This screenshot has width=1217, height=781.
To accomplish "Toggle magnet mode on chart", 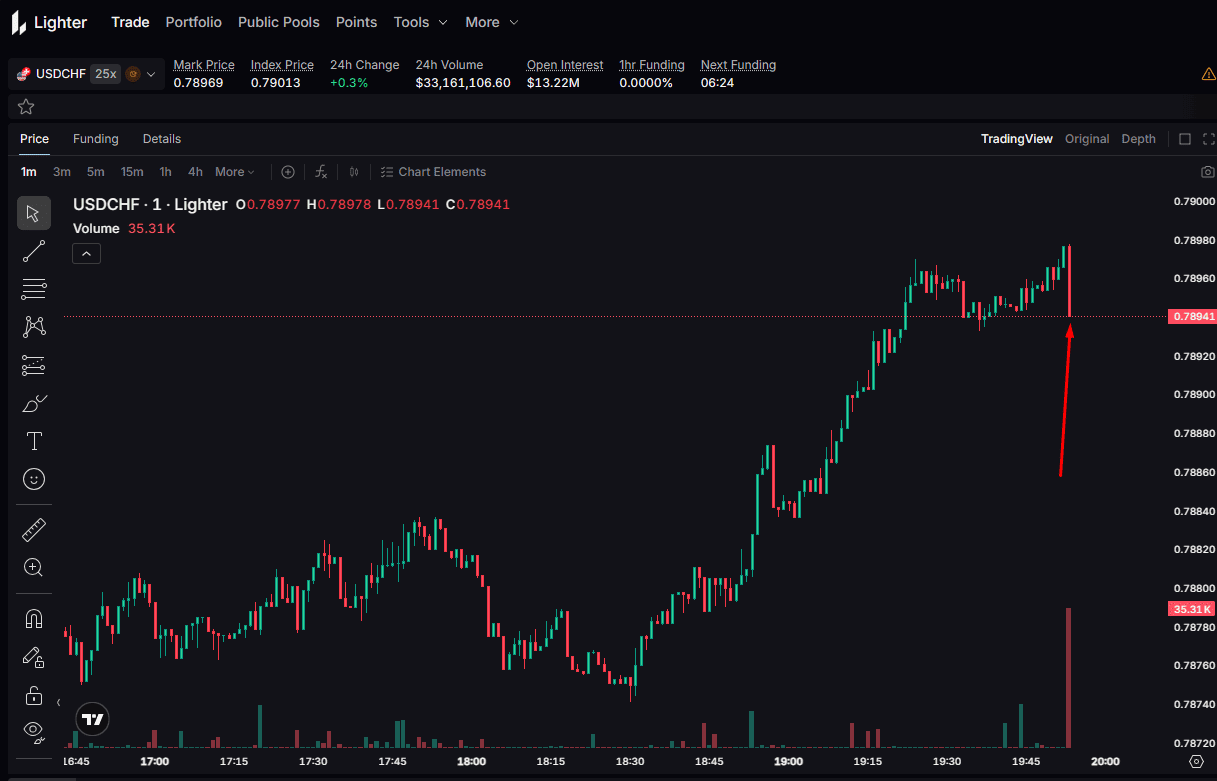I will [x=34, y=619].
